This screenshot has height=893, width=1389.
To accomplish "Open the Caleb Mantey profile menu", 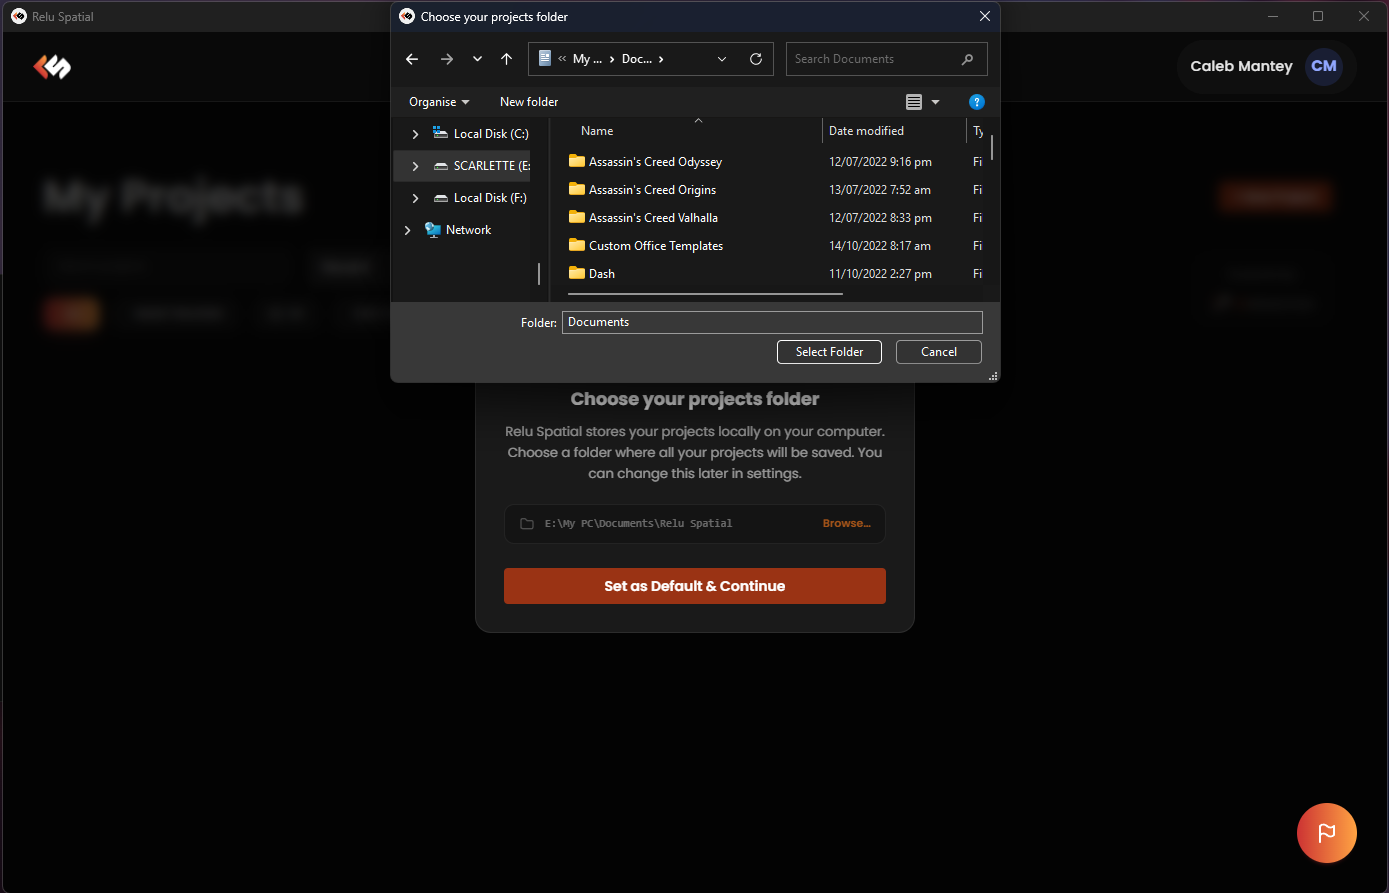I will click(x=1266, y=66).
